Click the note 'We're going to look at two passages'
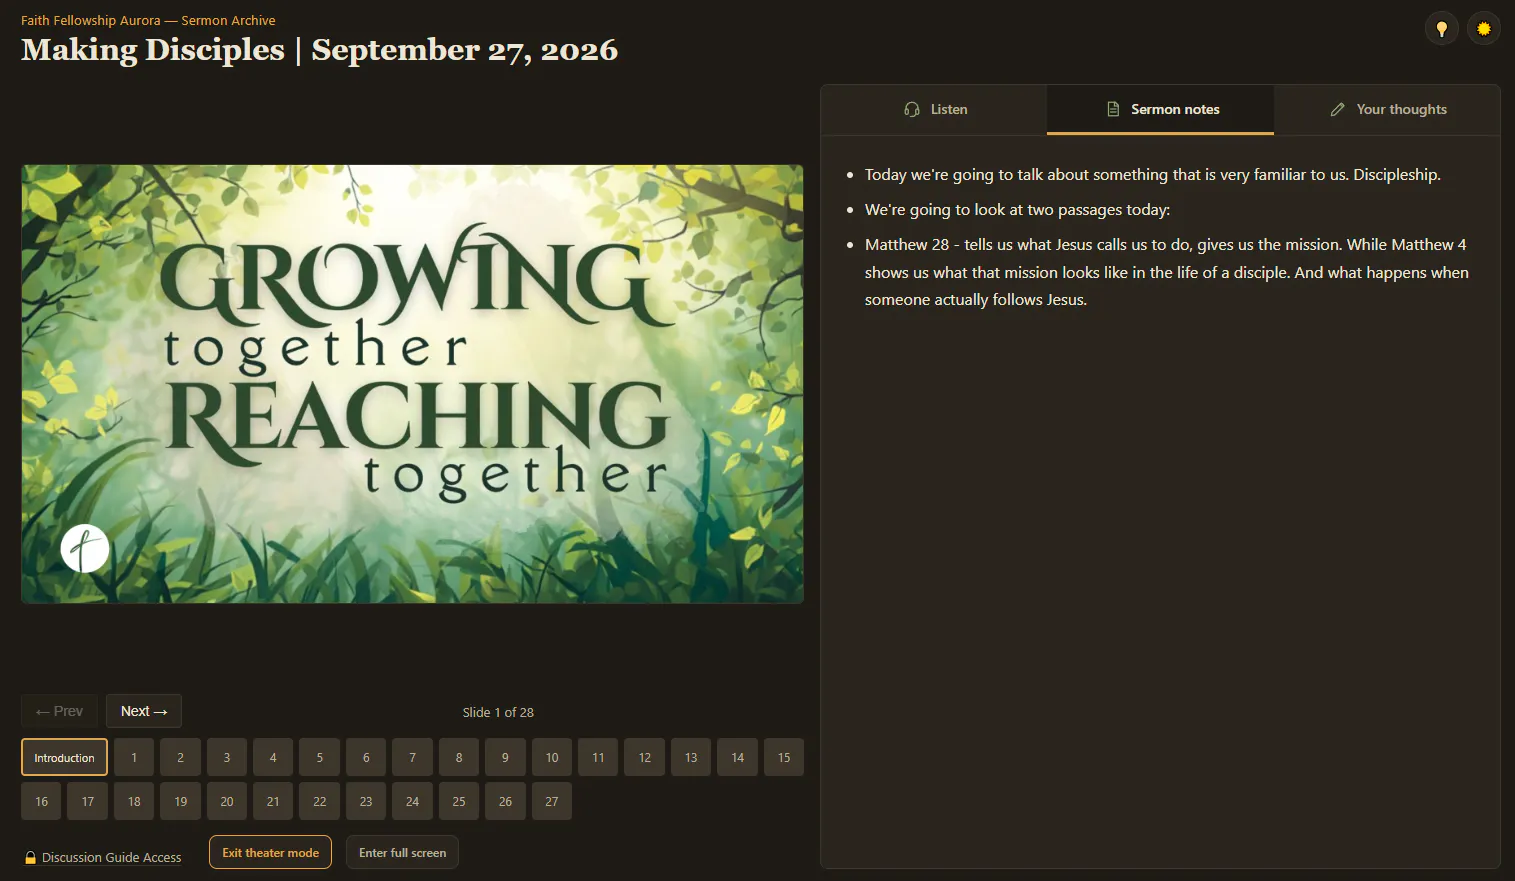The height and width of the screenshot is (881, 1515). pos(1017,209)
